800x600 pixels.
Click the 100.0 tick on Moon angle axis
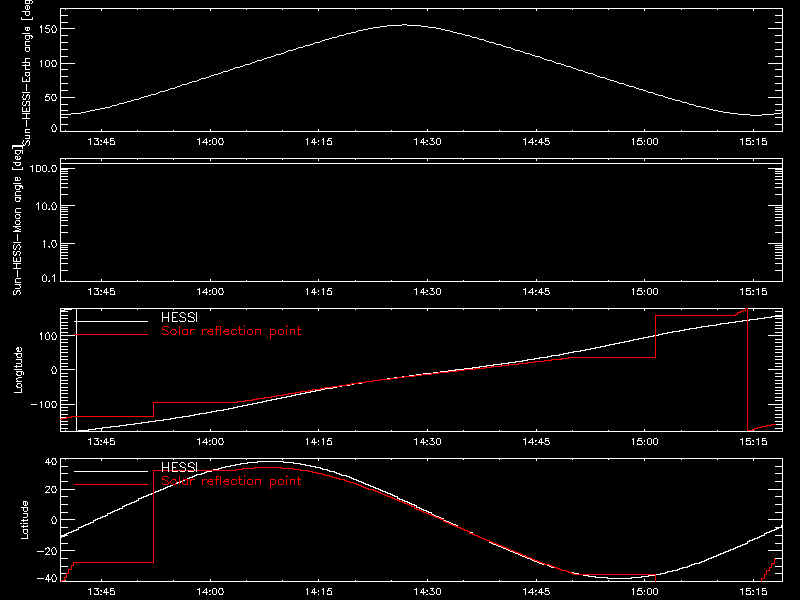point(43,168)
